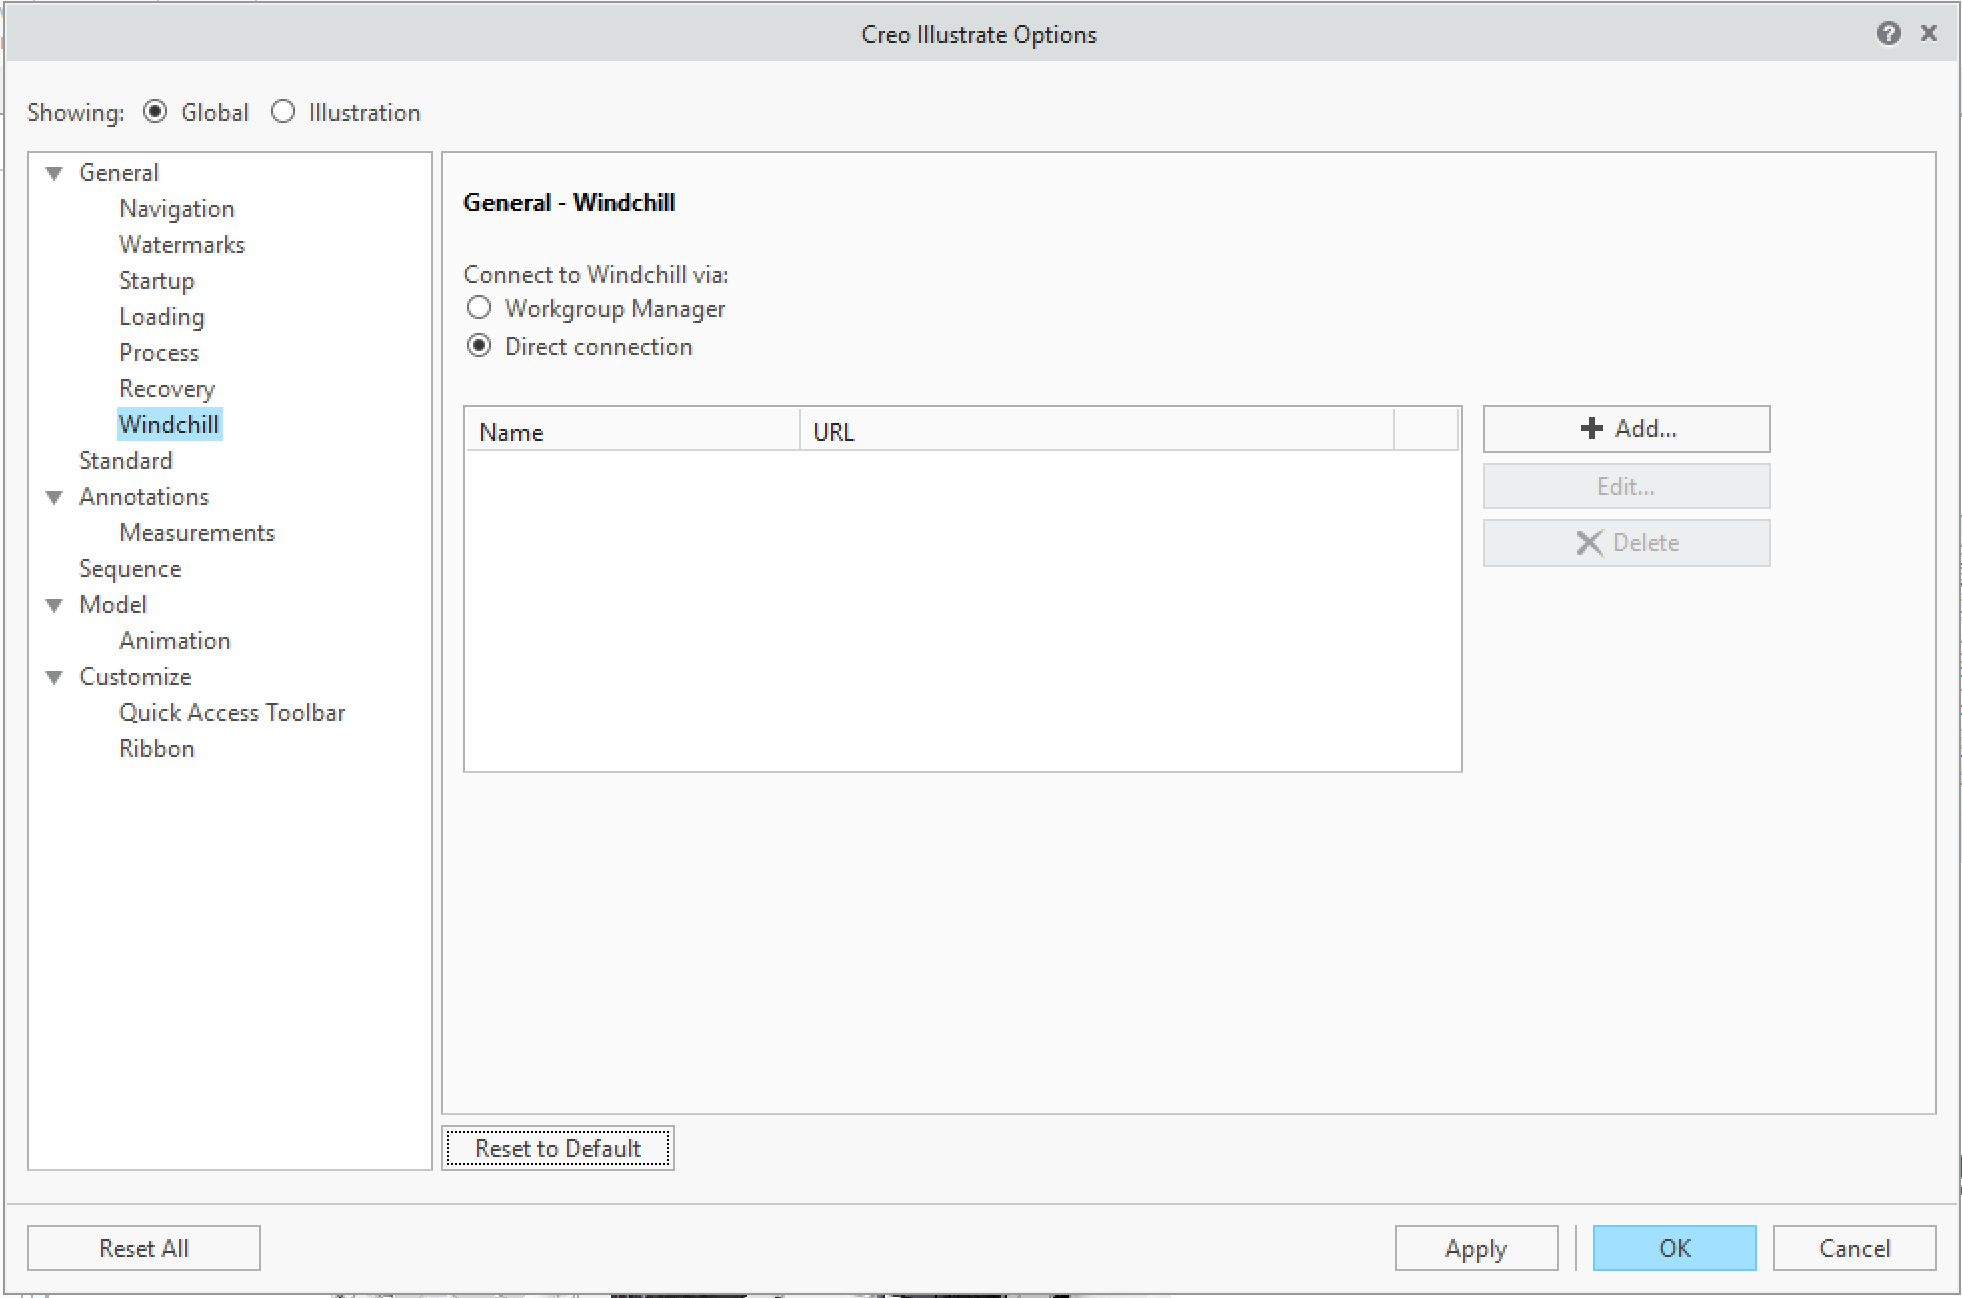Select the Windchill settings page
1962x1298 pixels.
(169, 424)
